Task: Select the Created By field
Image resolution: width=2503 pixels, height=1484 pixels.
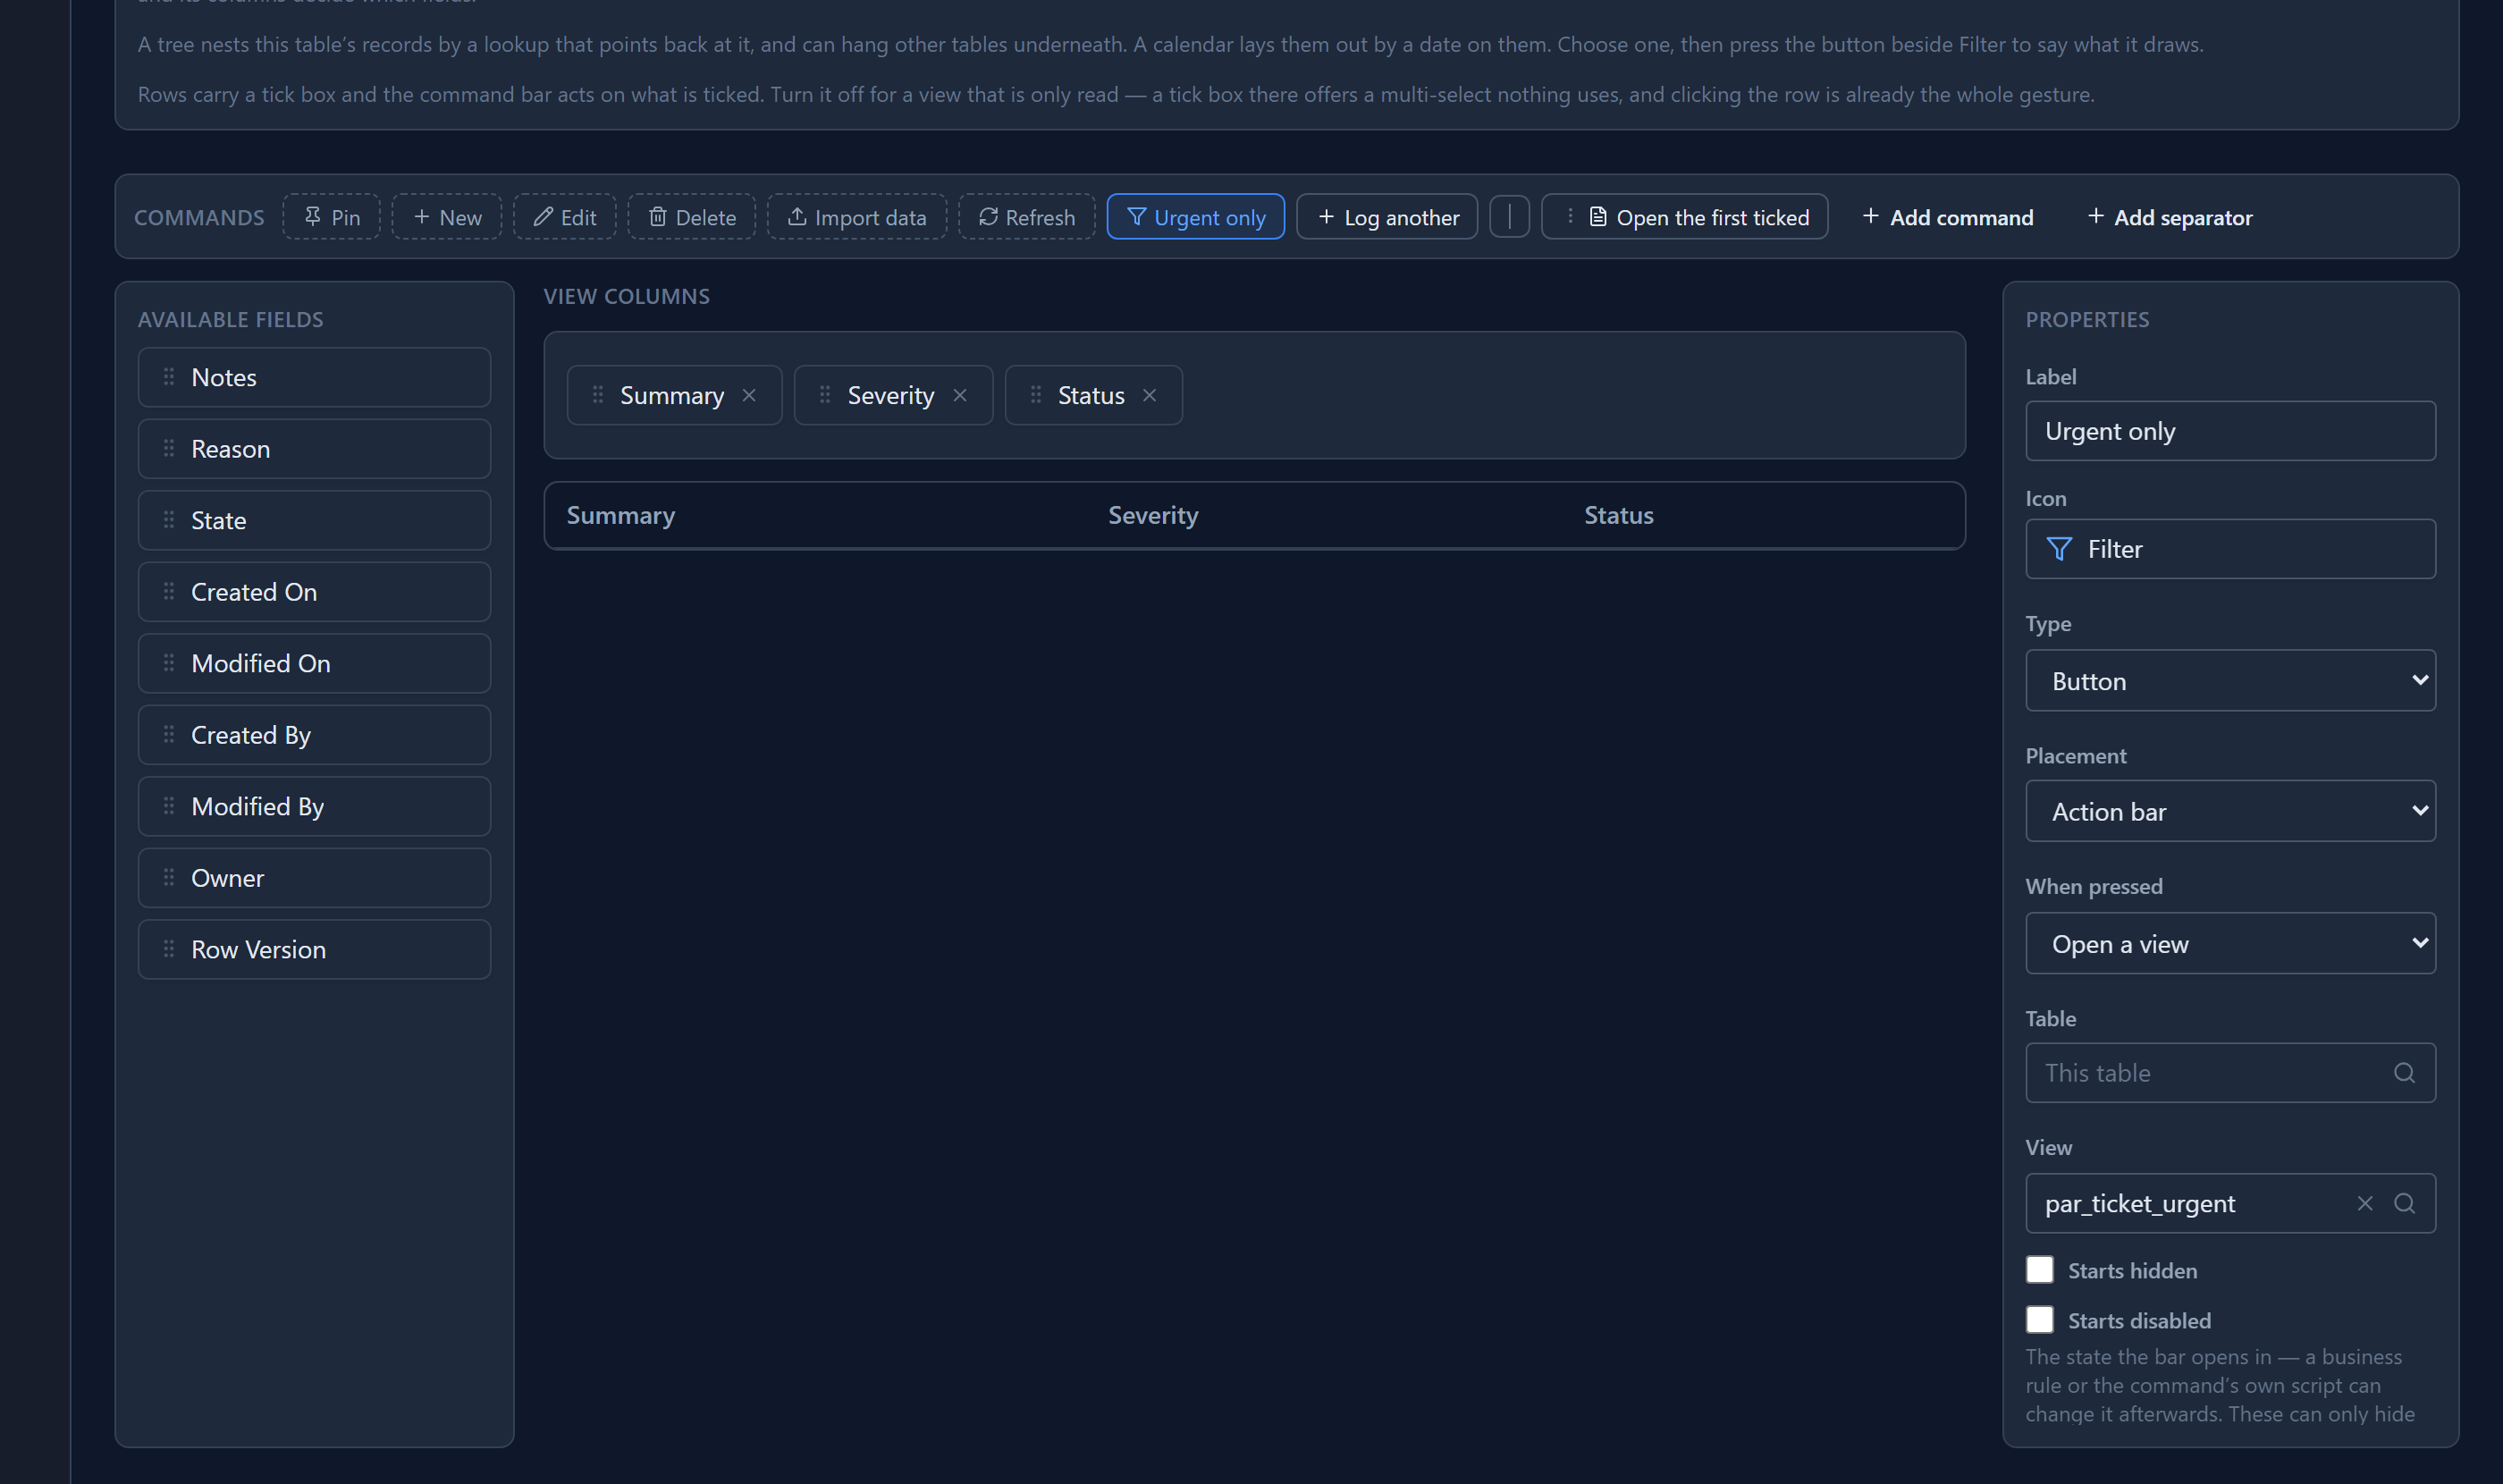Action: 314,735
